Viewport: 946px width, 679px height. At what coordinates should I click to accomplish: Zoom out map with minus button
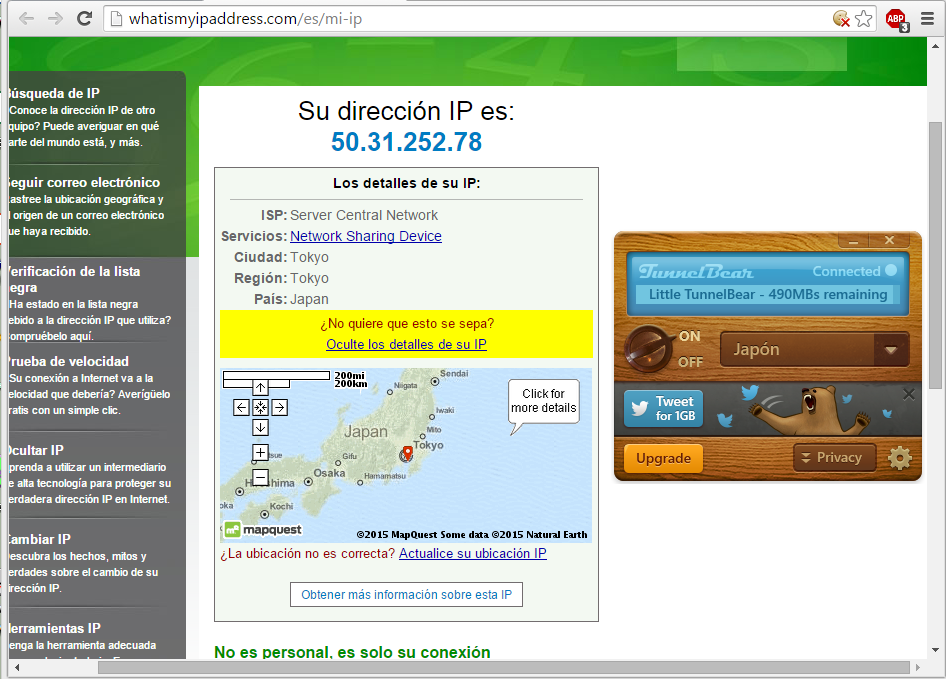click(x=260, y=477)
